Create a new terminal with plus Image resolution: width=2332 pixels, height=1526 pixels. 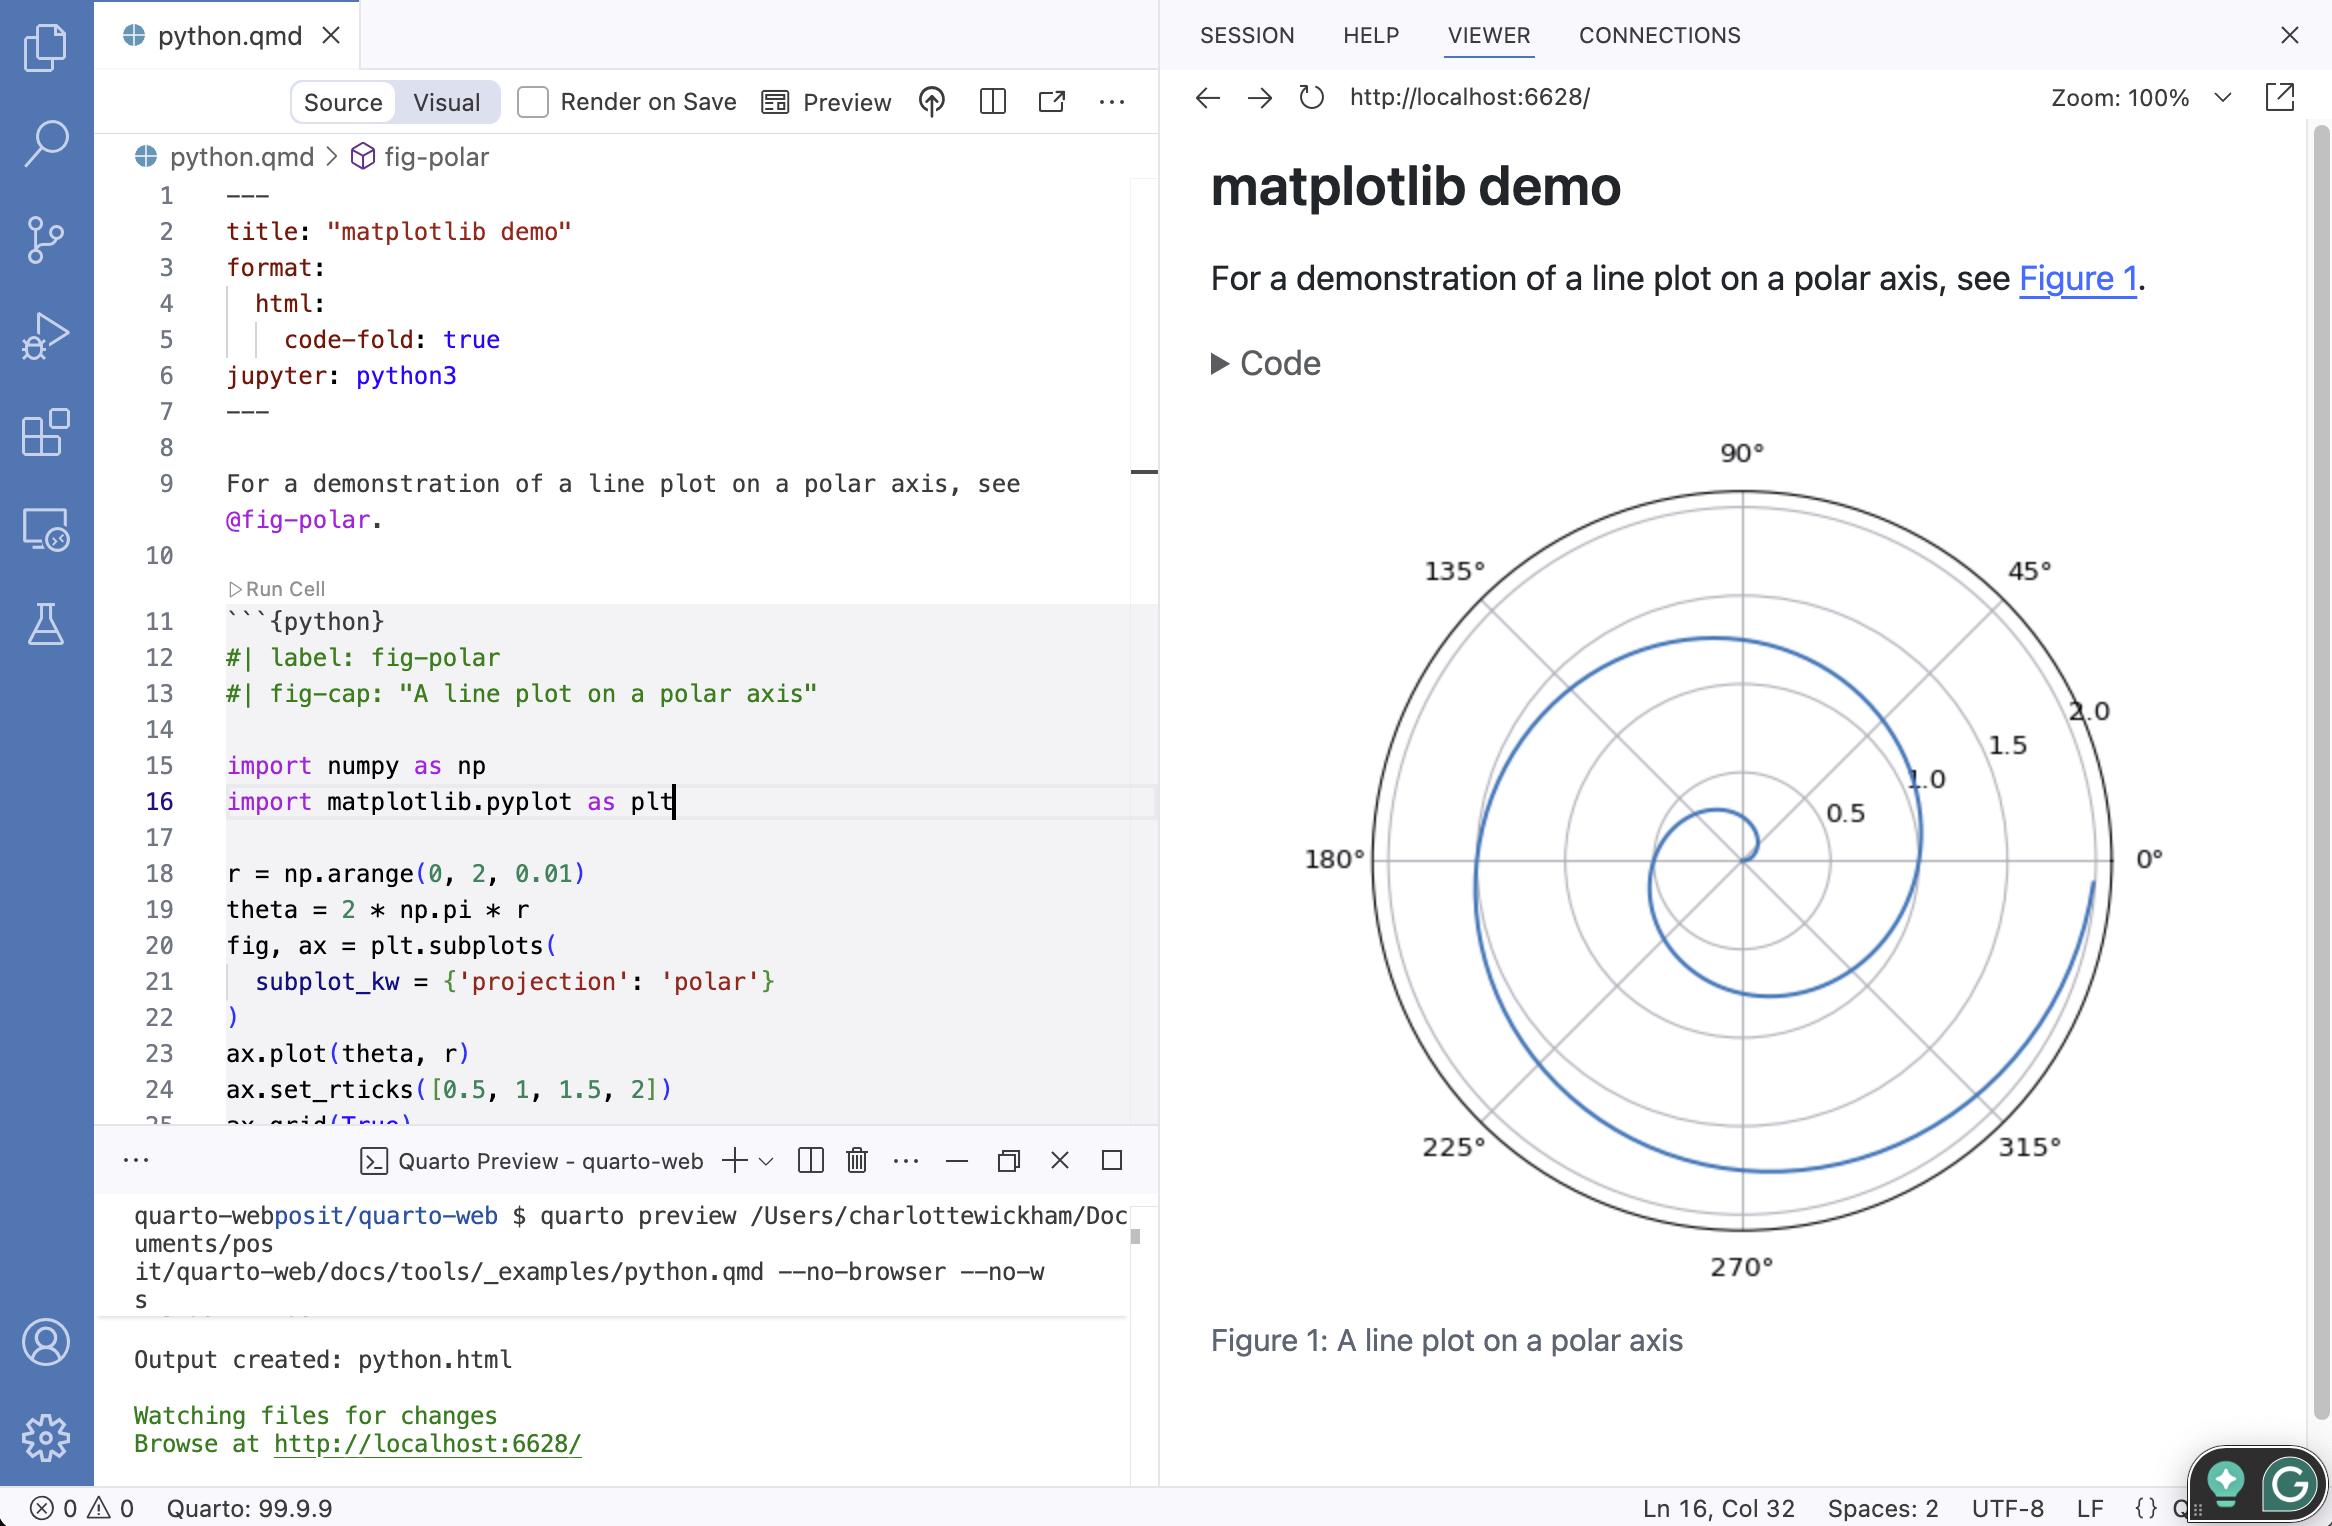click(735, 1161)
